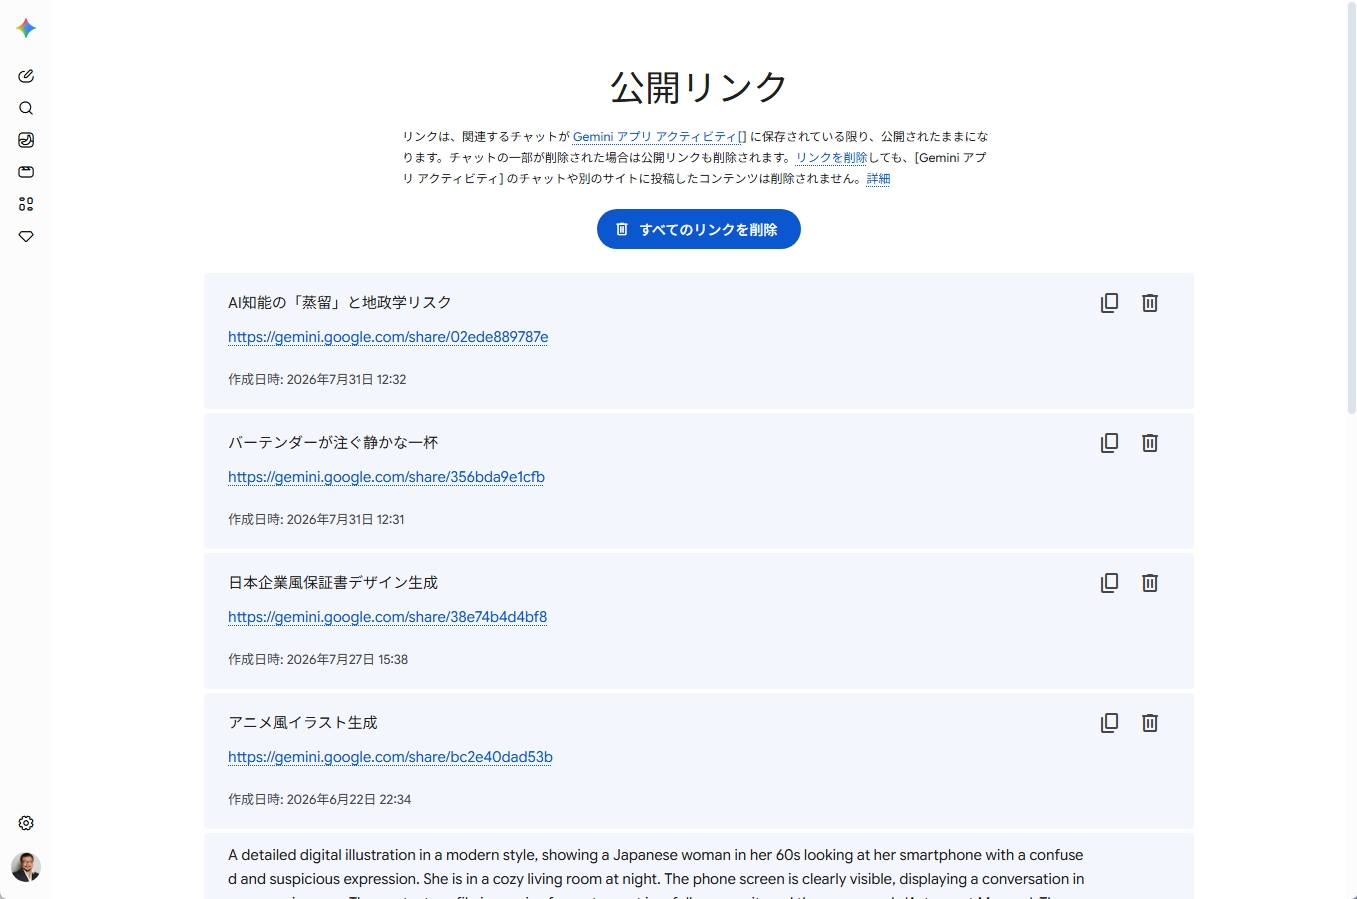Click the English digital illustration description text

656,872
